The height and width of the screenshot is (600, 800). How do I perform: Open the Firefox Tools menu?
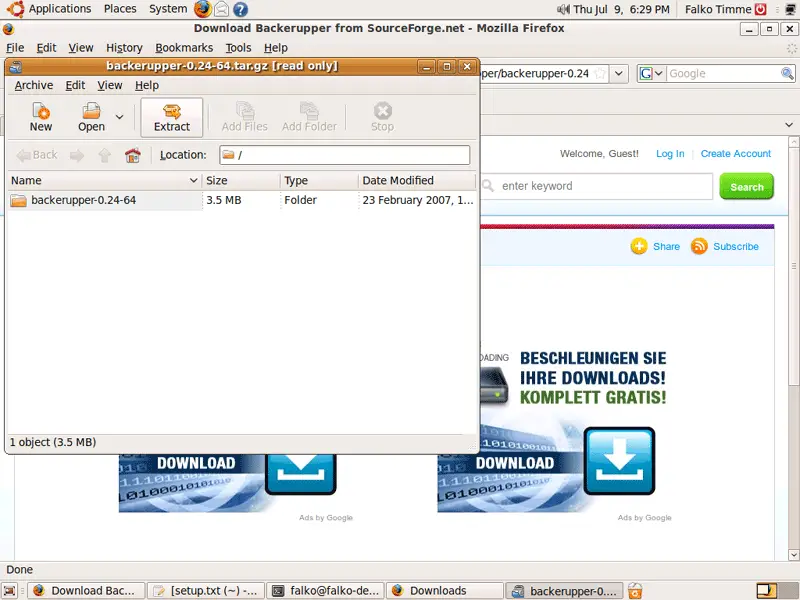click(238, 47)
